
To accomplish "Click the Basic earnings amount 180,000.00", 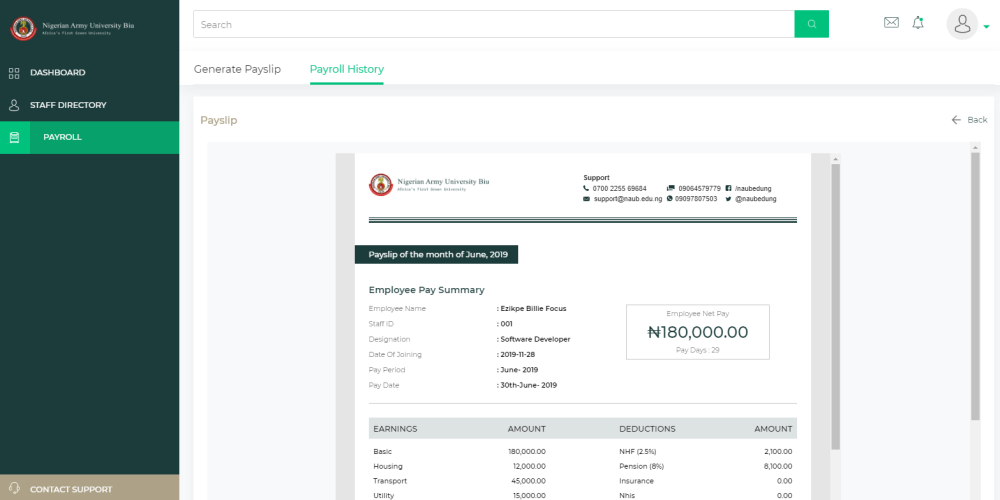I will (x=527, y=452).
